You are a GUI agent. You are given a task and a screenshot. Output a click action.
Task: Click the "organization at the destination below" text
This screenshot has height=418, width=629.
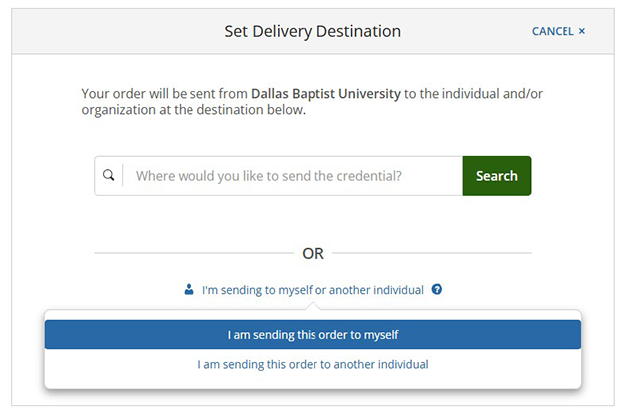coord(194,110)
